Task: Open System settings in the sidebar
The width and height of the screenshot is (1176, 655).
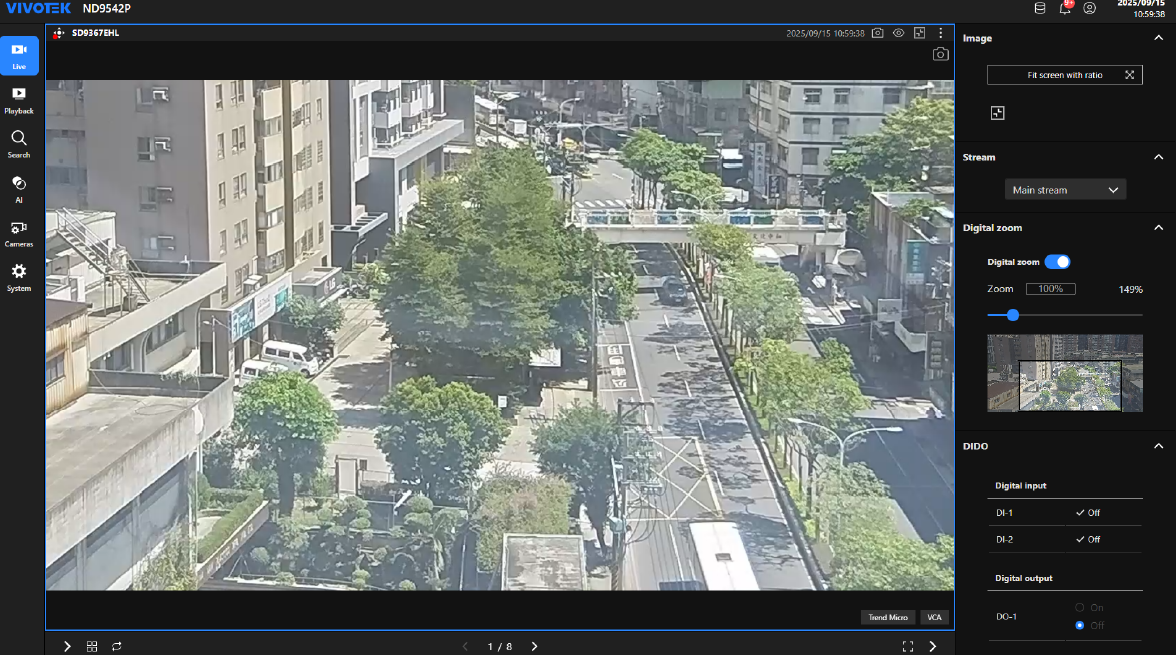Action: pos(19,276)
